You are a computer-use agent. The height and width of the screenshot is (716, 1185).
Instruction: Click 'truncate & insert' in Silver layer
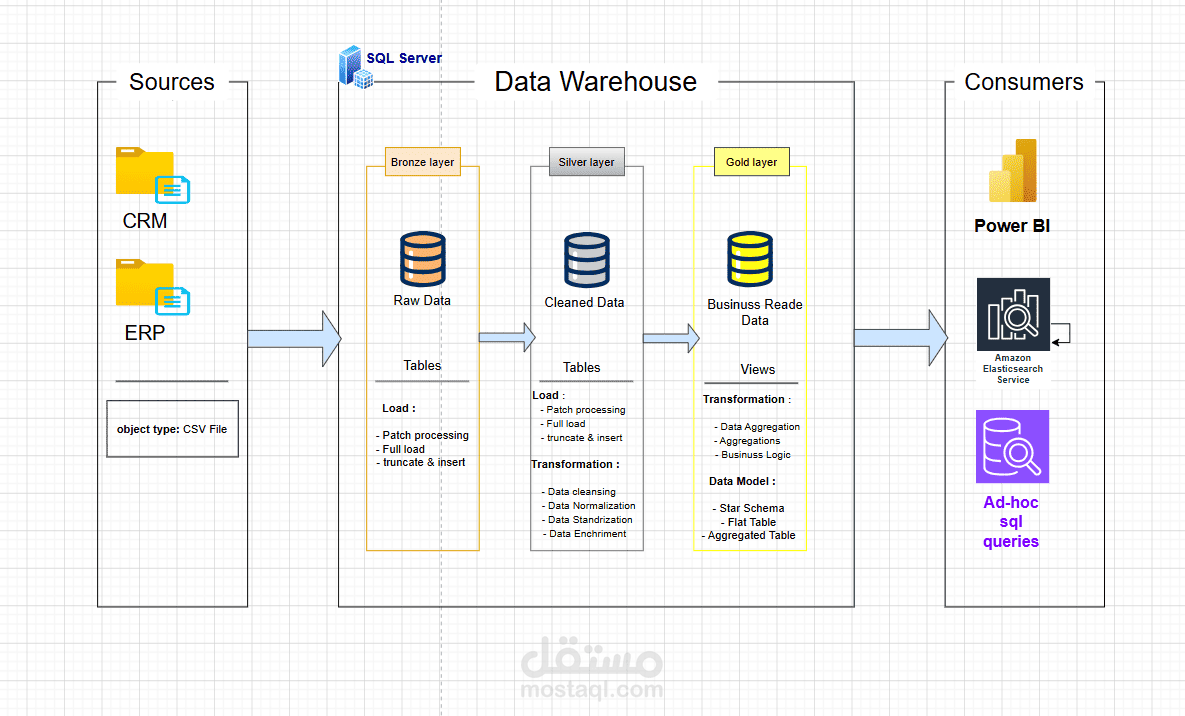(x=582, y=438)
